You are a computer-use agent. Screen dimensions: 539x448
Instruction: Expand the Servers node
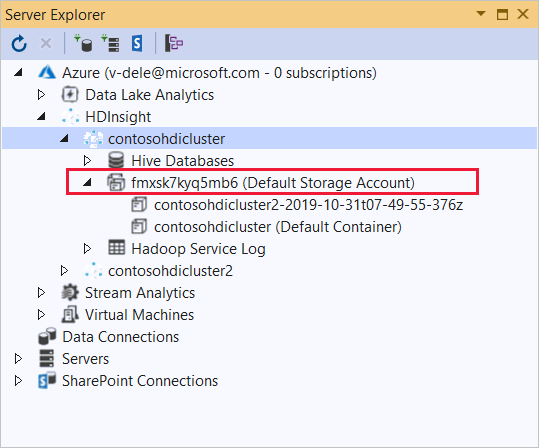click(18, 359)
